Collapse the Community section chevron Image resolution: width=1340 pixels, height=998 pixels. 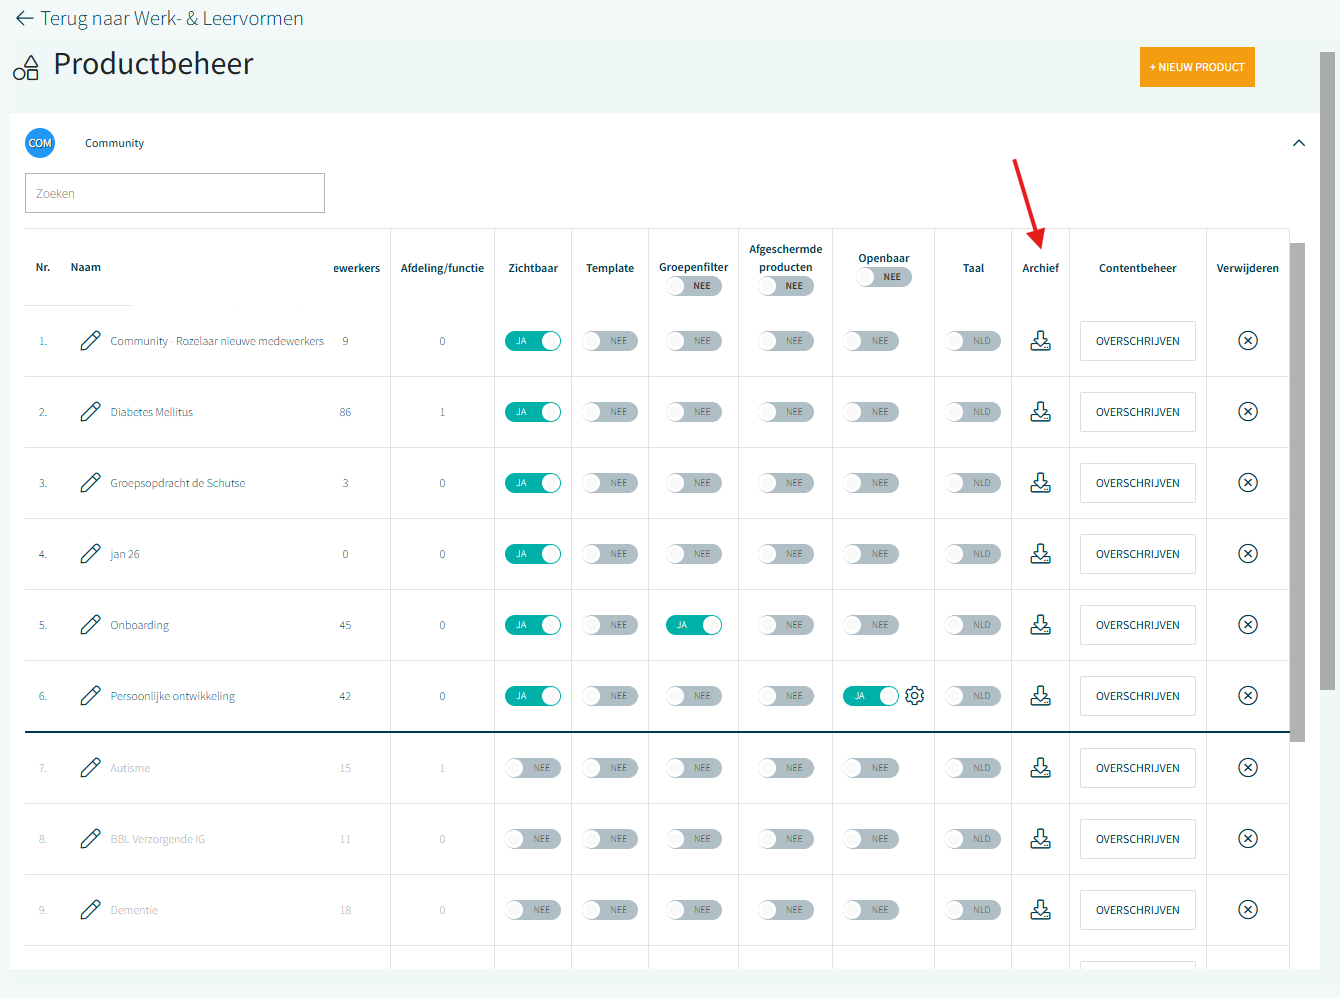[x=1298, y=143]
